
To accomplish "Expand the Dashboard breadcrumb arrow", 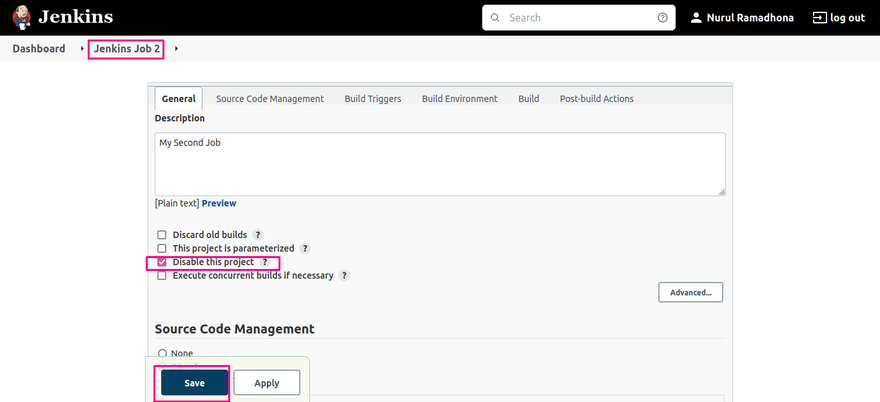I will [x=82, y=49].
